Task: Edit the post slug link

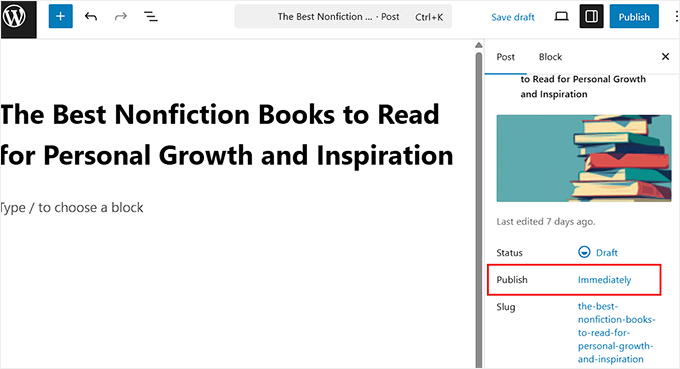Action: pos(616,333)
